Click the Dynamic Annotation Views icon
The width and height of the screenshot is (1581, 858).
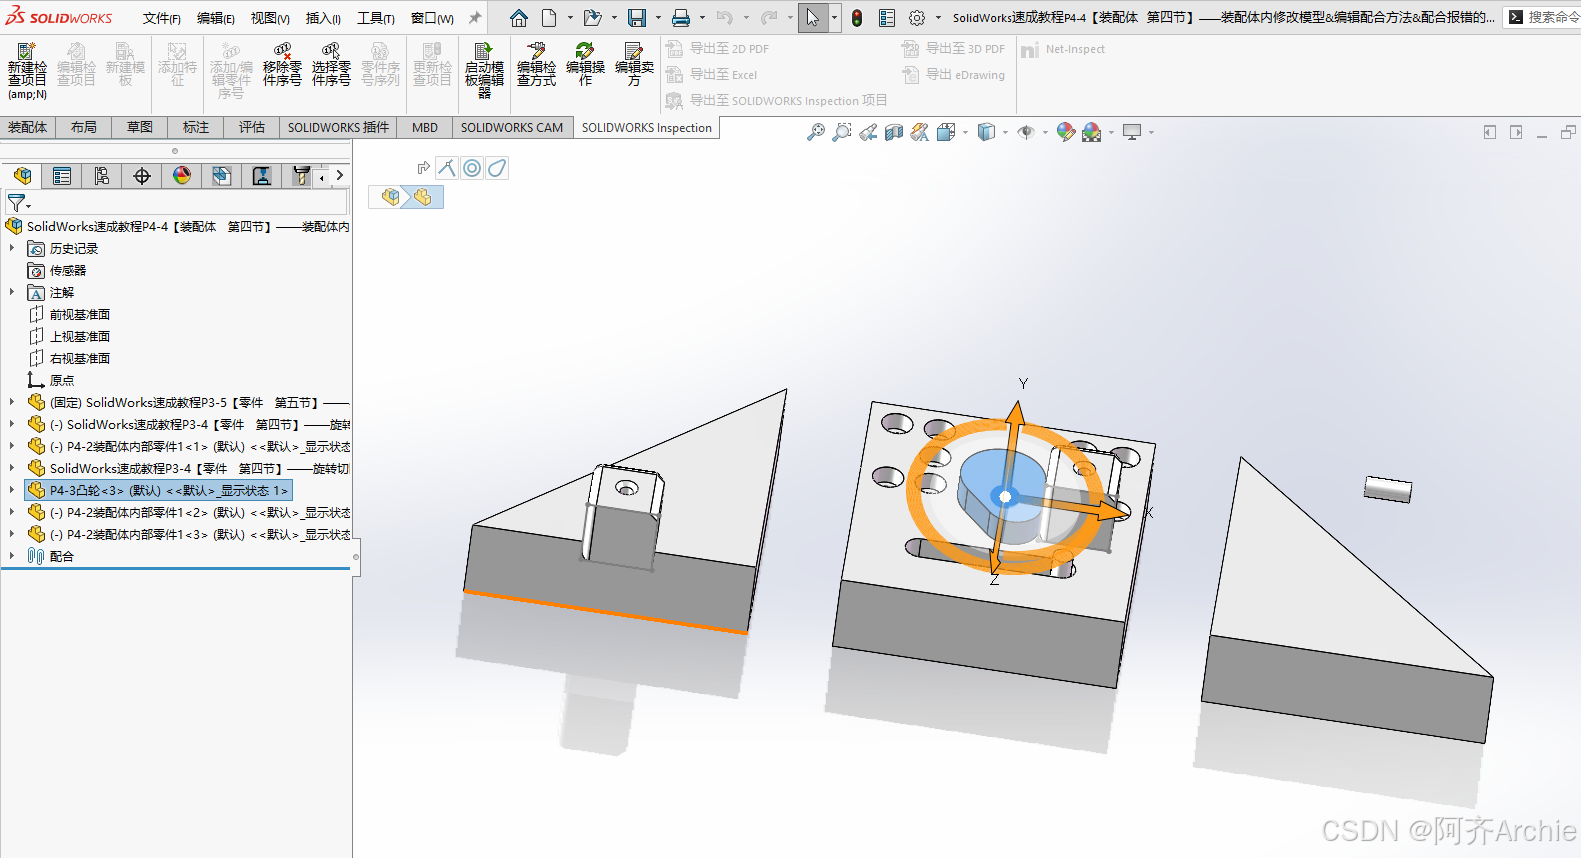pyautogui.click(x=920, y=132)
